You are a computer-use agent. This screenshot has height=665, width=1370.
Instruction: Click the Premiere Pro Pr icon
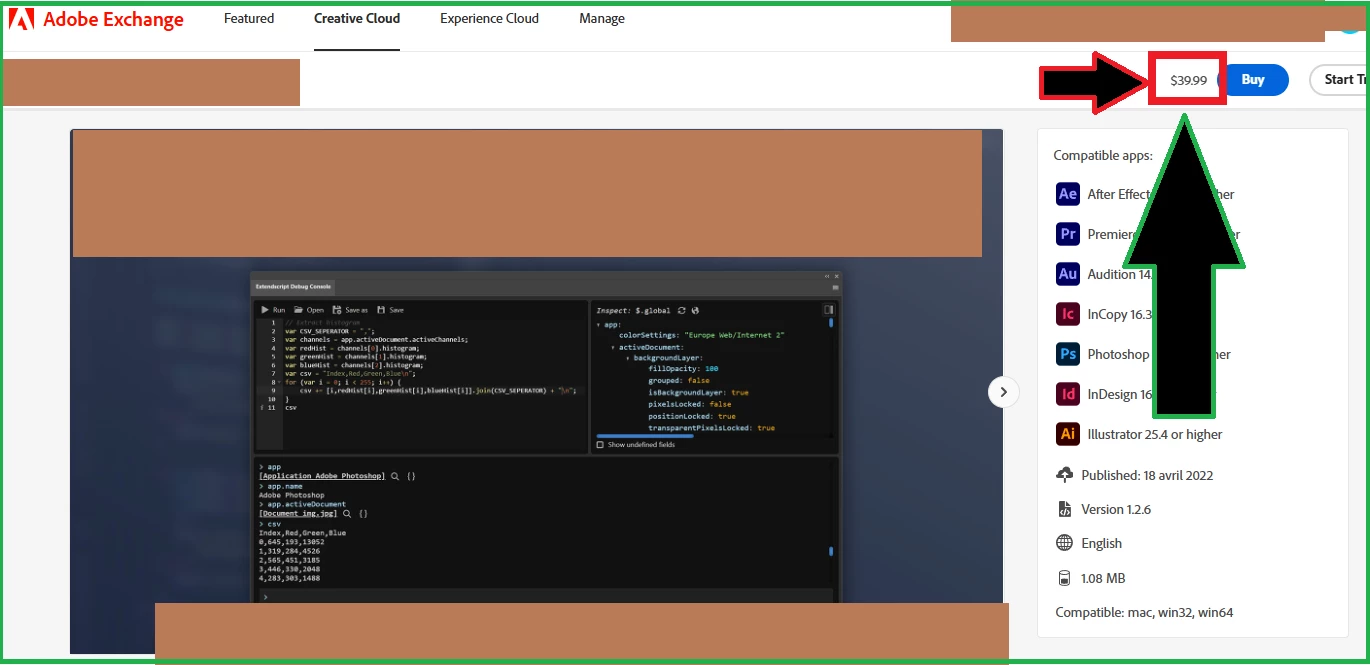(1068, 234)
